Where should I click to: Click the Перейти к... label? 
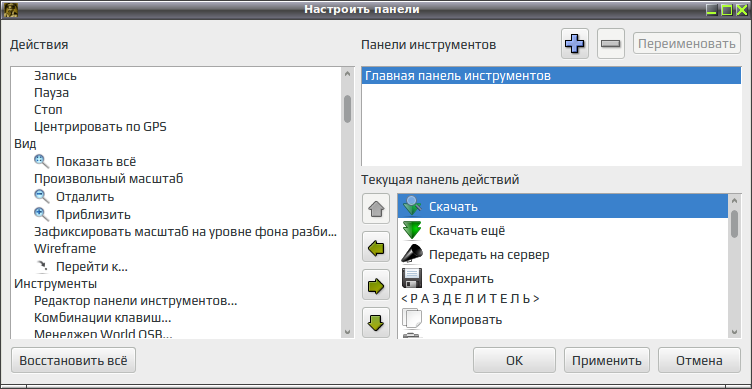tap(92, 266)
